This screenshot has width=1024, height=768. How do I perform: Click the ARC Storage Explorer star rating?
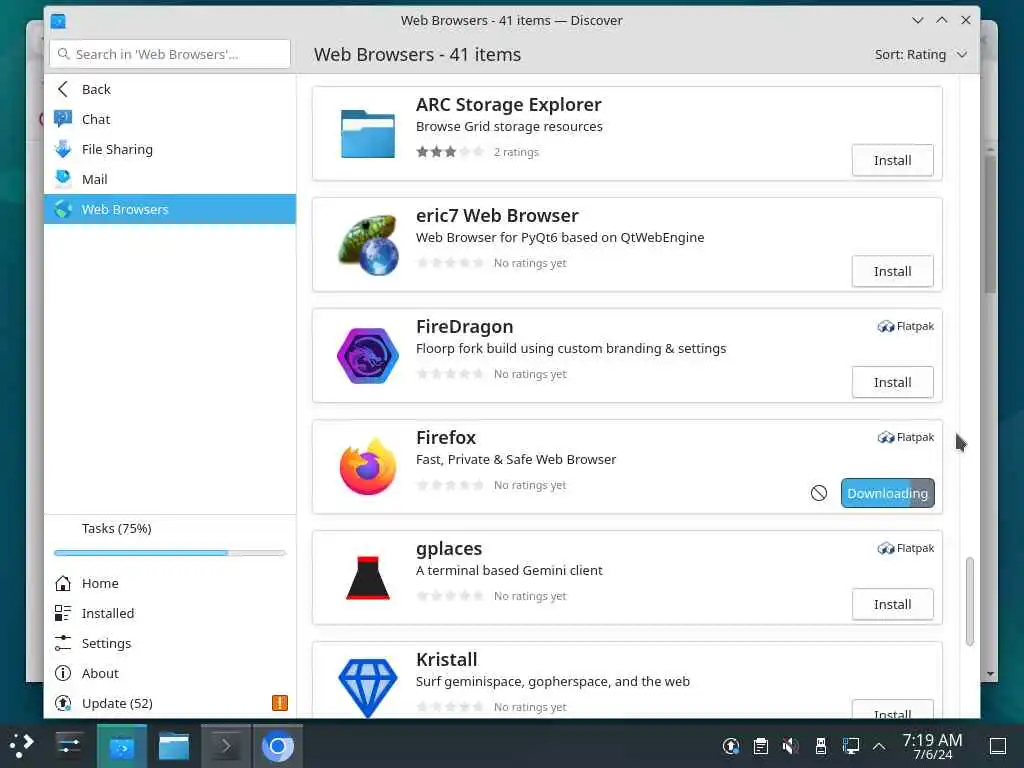pos(450,152)
